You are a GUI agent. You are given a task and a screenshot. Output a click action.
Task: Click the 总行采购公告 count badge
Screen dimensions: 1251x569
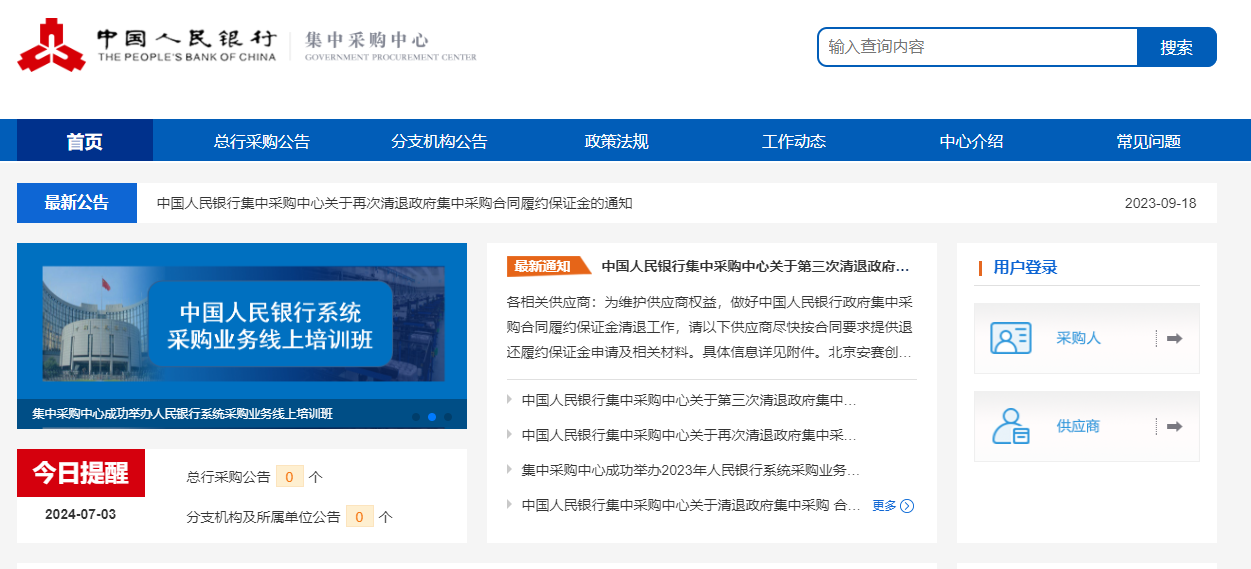coord(289,477)
